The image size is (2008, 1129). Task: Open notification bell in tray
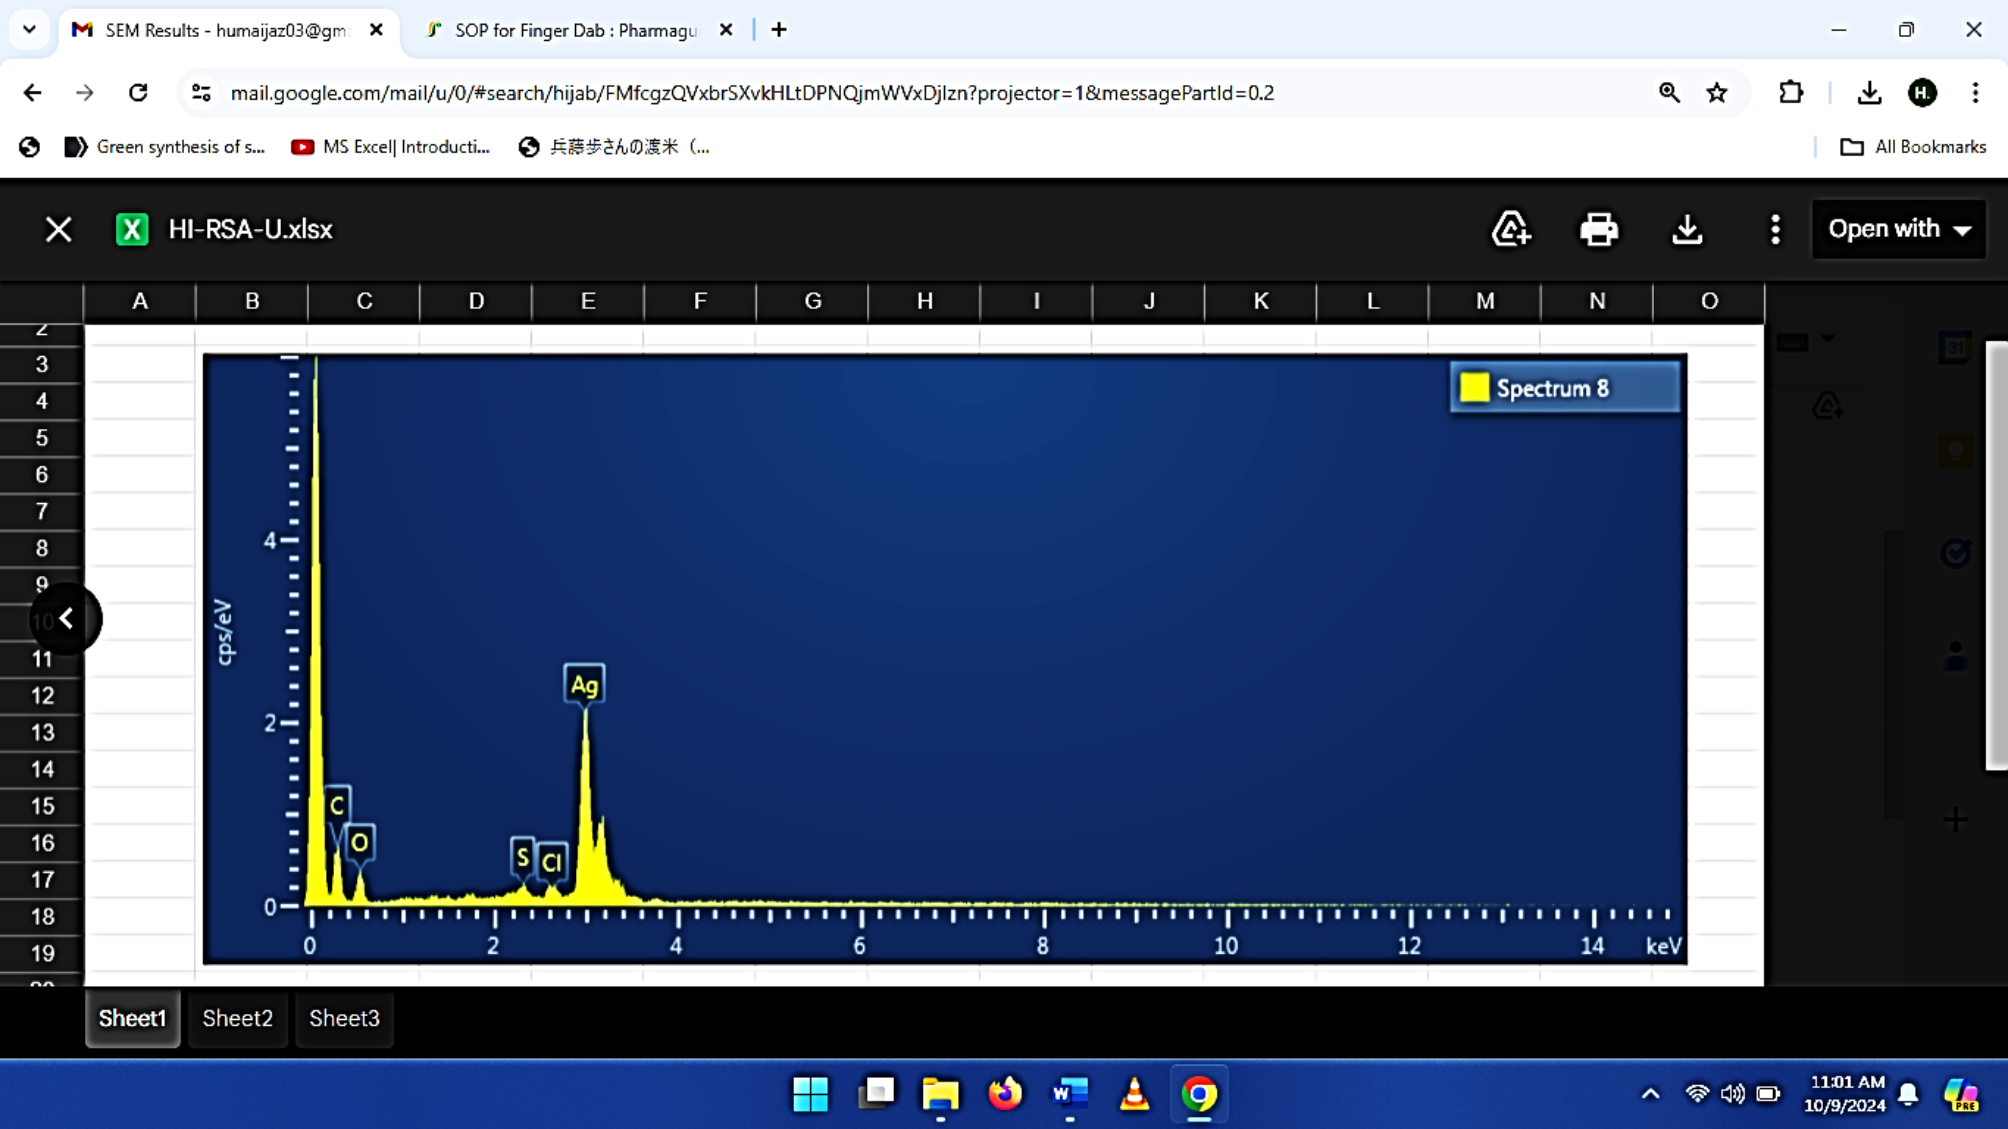(1908, 1094)
